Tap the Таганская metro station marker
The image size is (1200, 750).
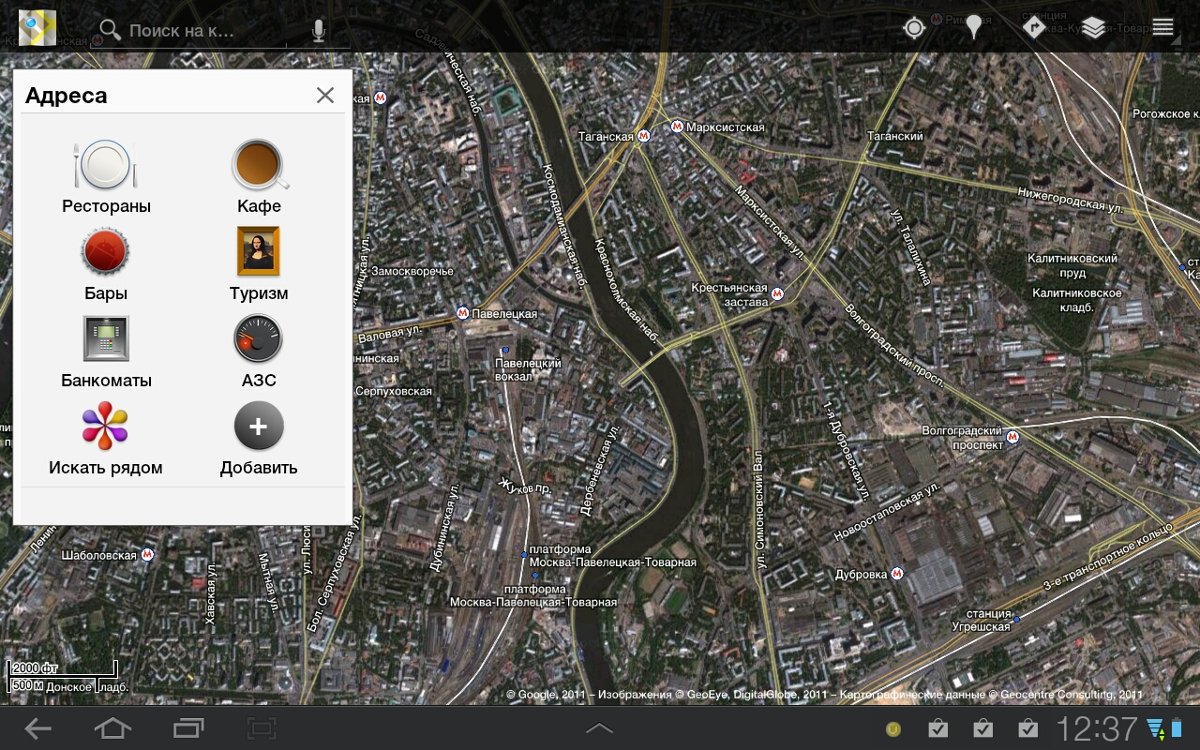click(644, 136)
